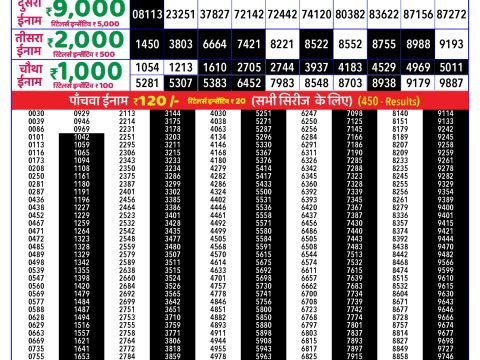Select fourth prize number 3937
The image size is (480, 360).
(x=316, y=68)
